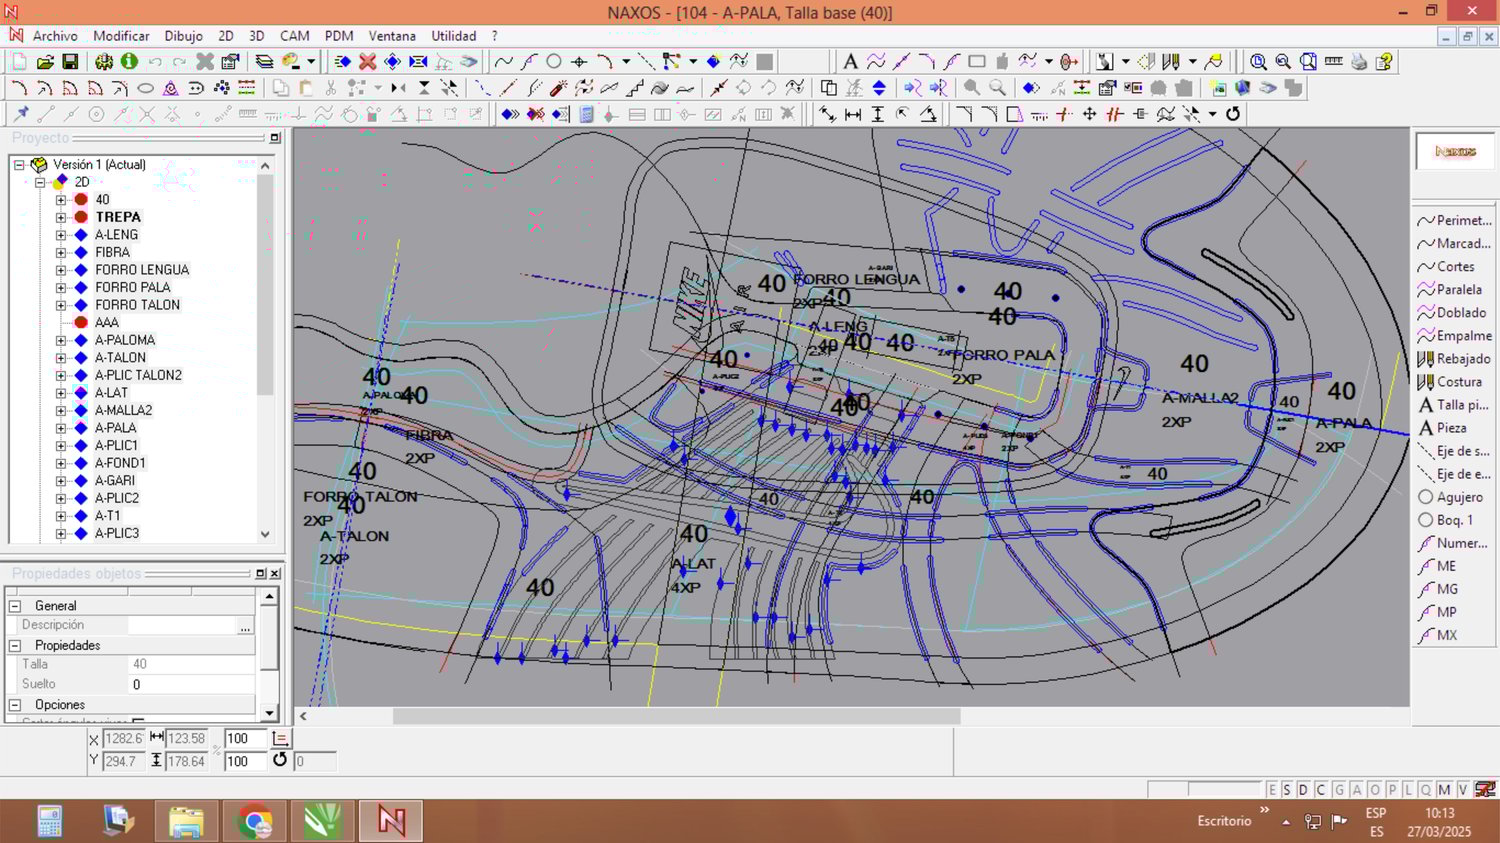
Task: Click the green info circle icon
Action: [129, 62]
